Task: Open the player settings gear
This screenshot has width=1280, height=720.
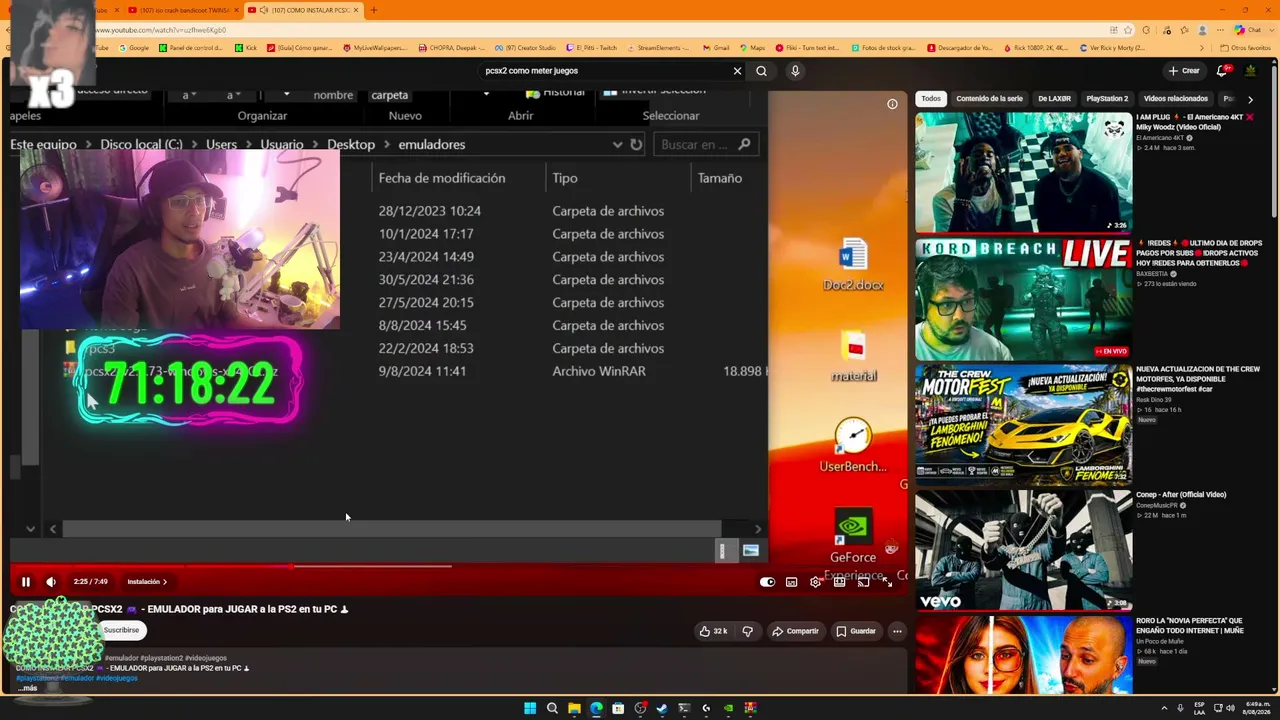Action: (x=815, y=582)
